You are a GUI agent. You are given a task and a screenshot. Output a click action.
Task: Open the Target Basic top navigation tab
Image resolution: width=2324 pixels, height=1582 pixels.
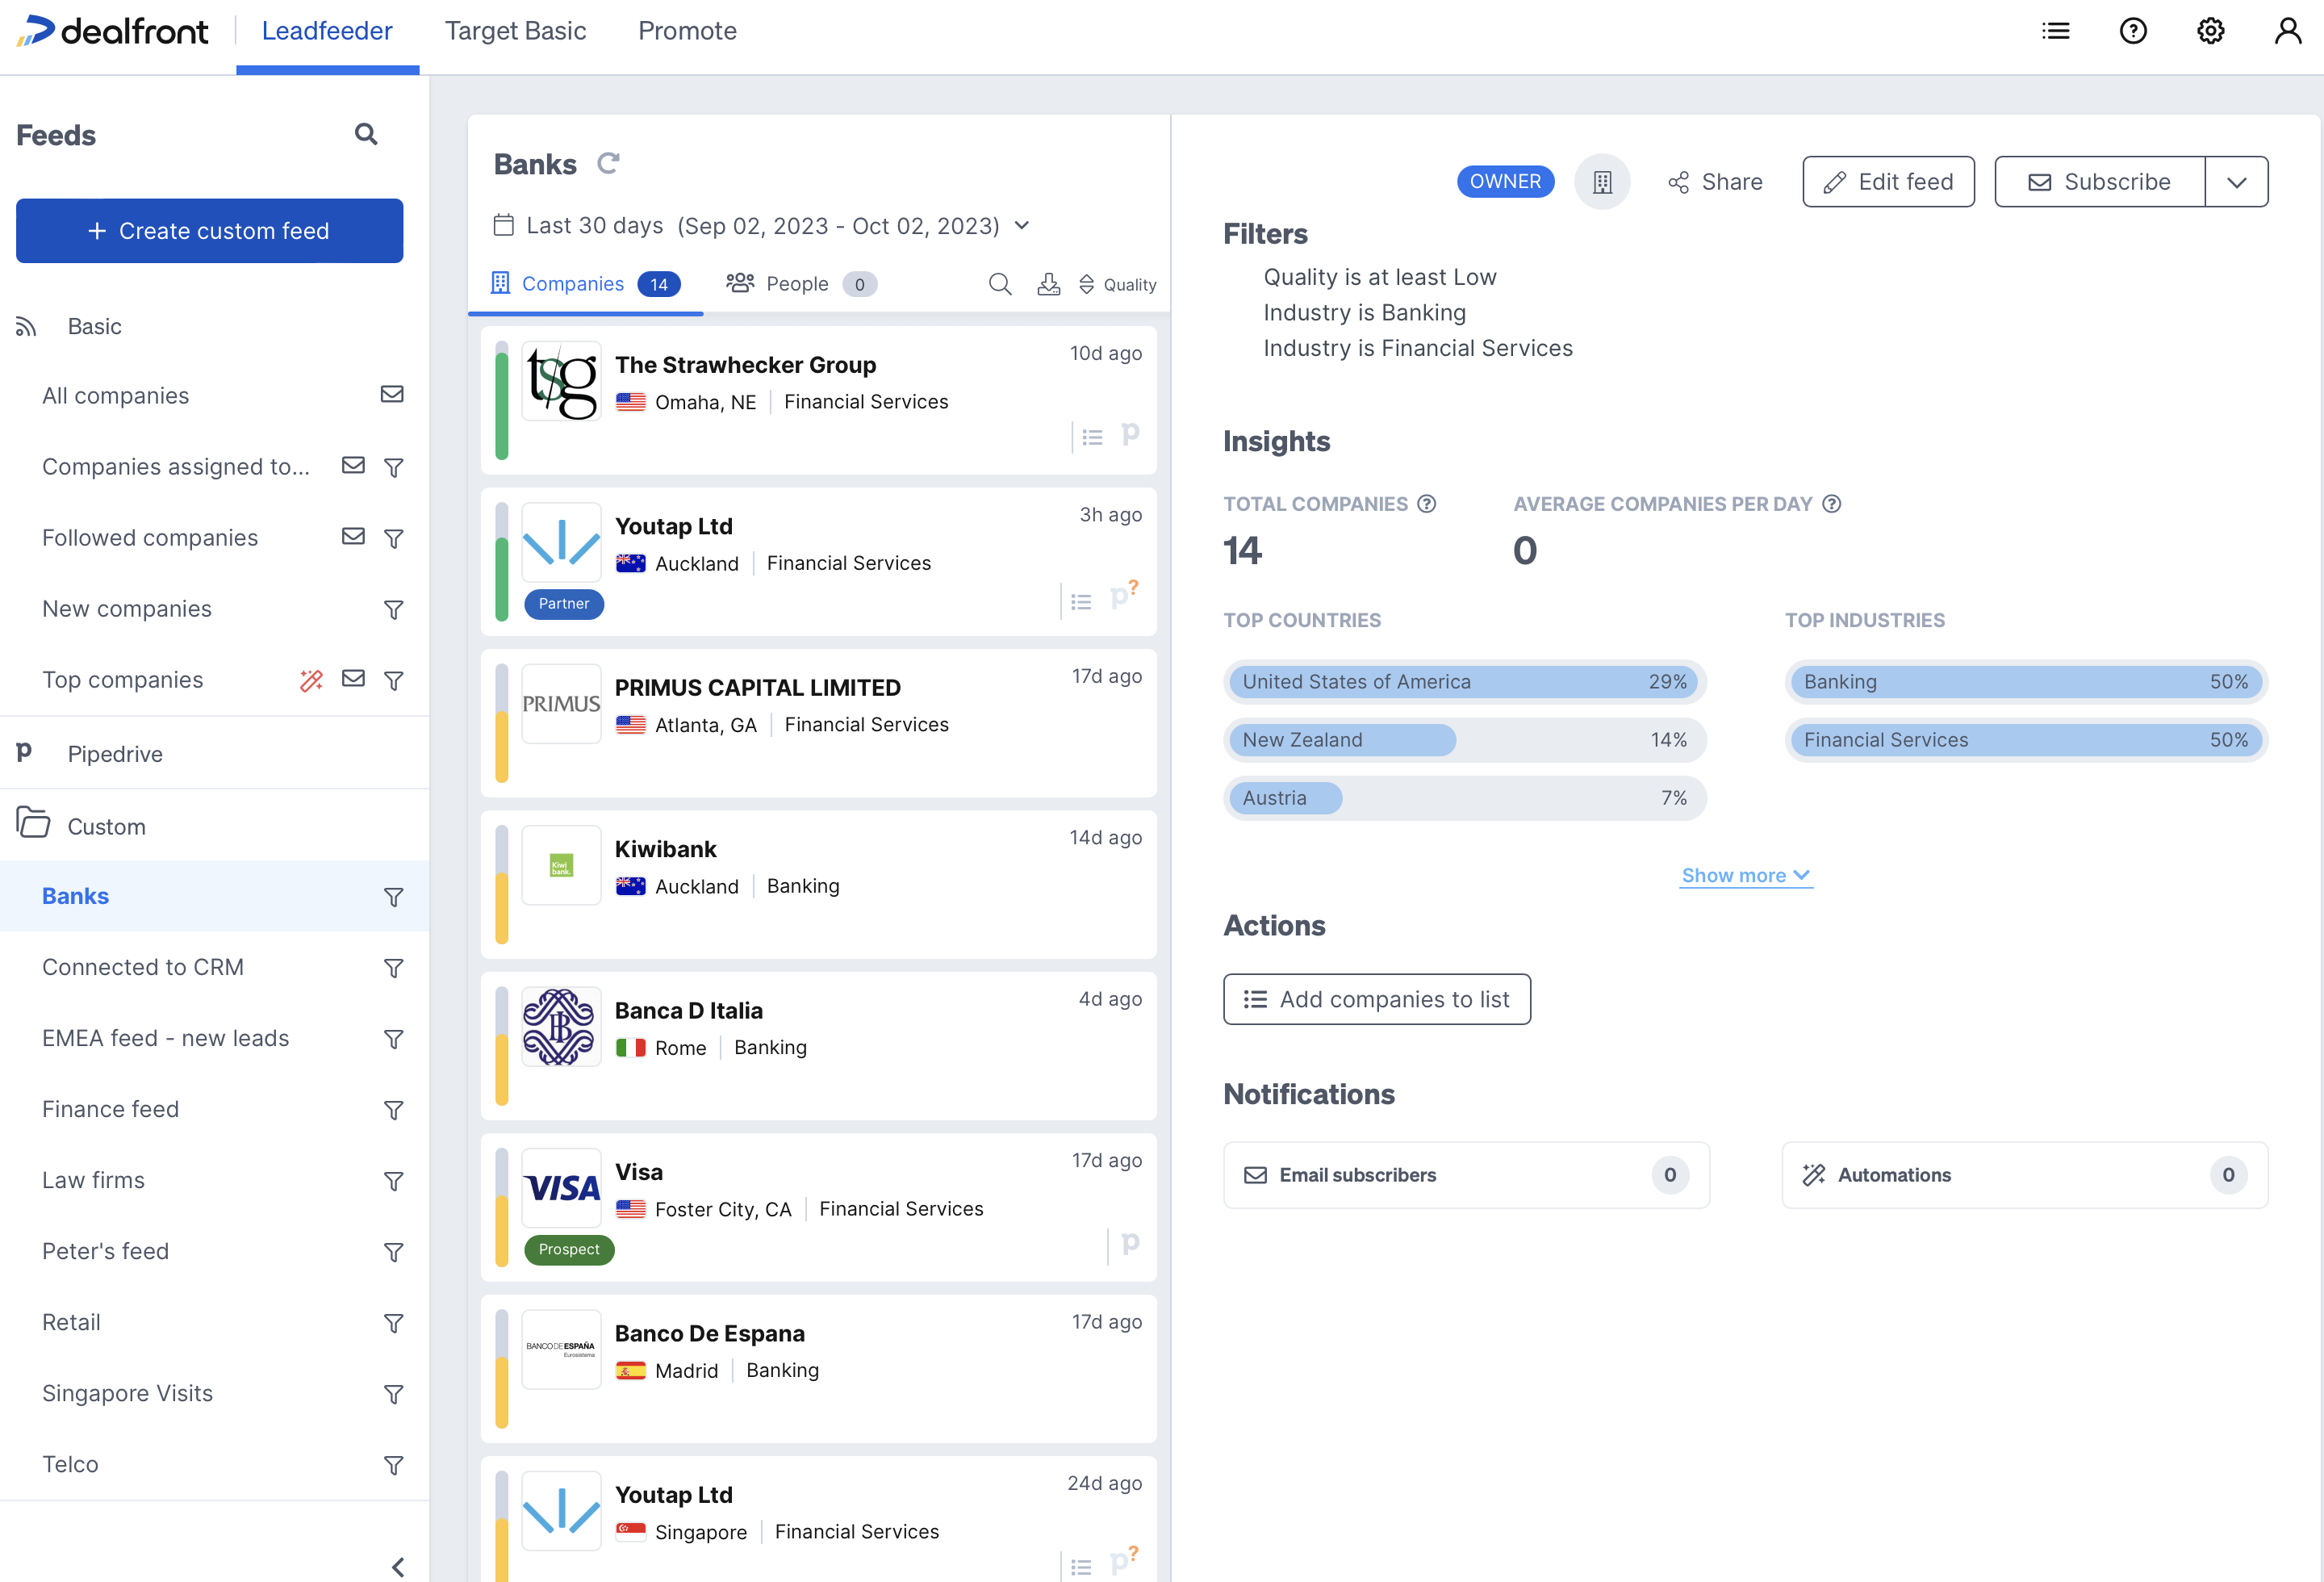click(x=515, y=31)
